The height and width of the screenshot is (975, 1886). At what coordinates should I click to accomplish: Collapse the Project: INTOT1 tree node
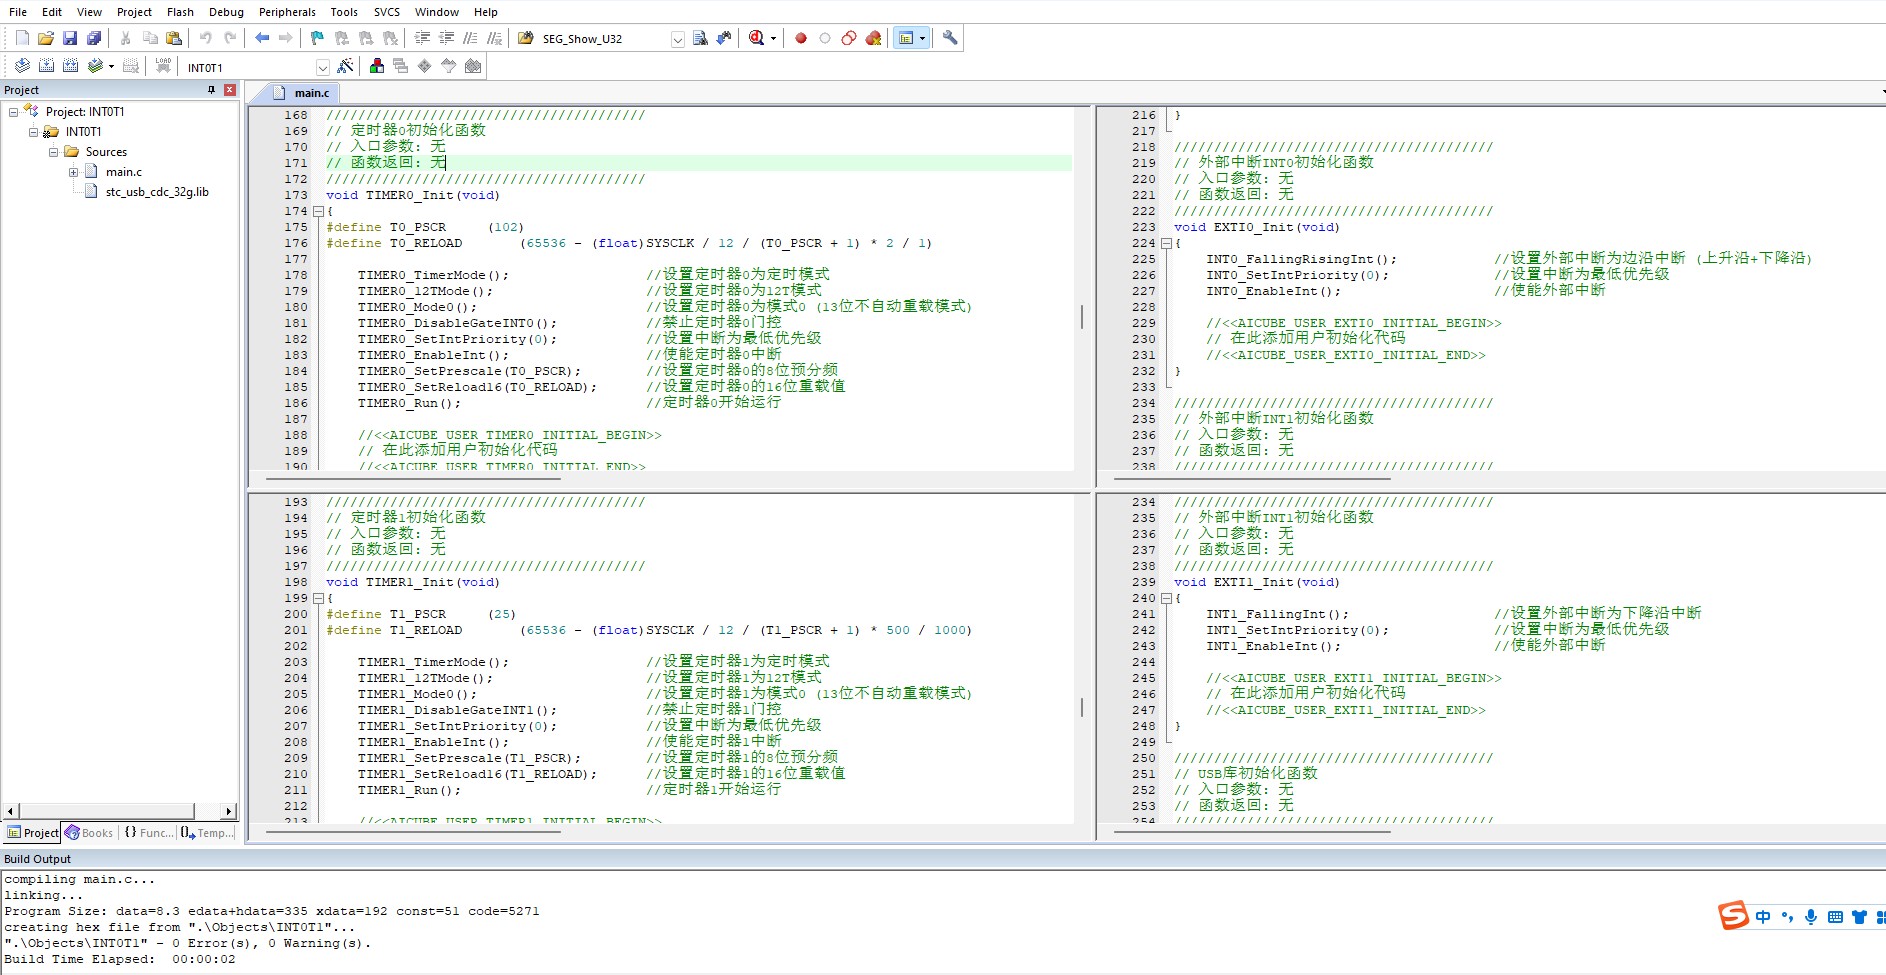[14, 112]
